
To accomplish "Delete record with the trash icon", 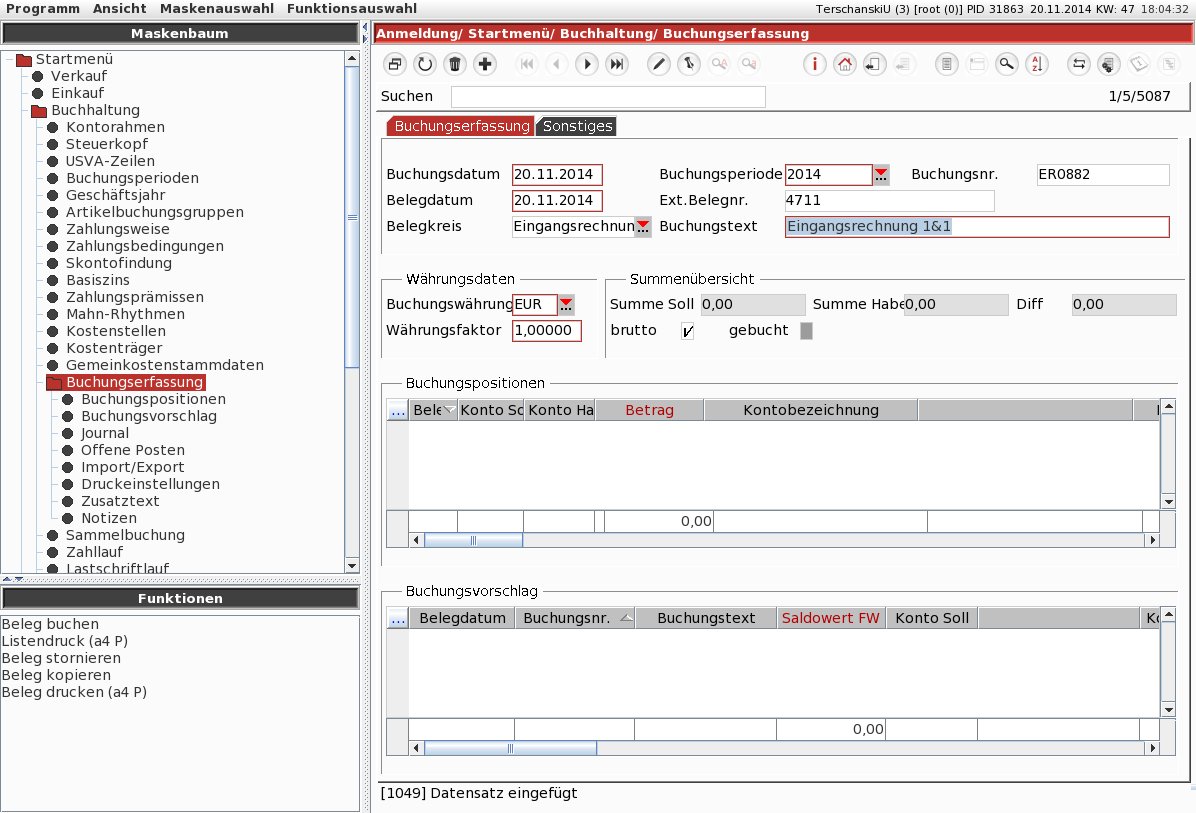I will tap(455, 64).
